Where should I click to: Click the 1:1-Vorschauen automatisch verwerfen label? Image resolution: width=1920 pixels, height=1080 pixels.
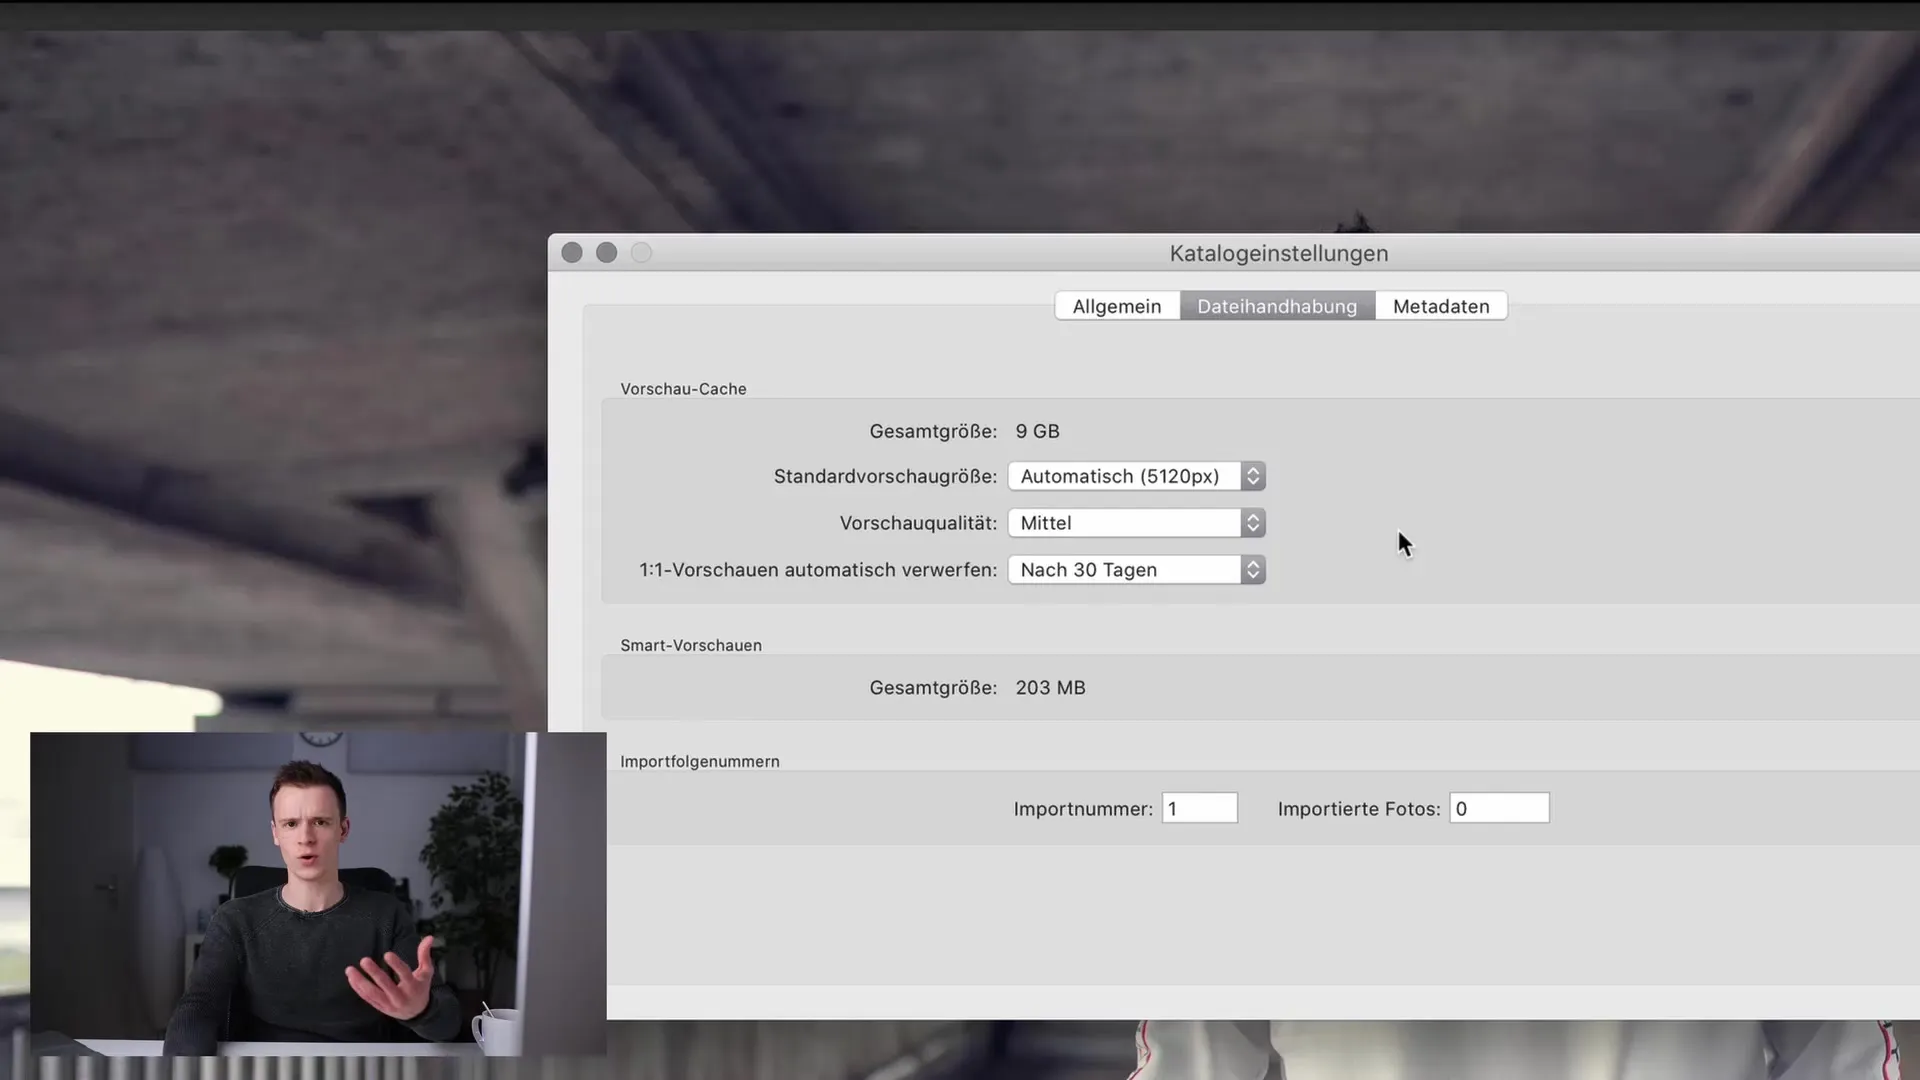(818, 570)
